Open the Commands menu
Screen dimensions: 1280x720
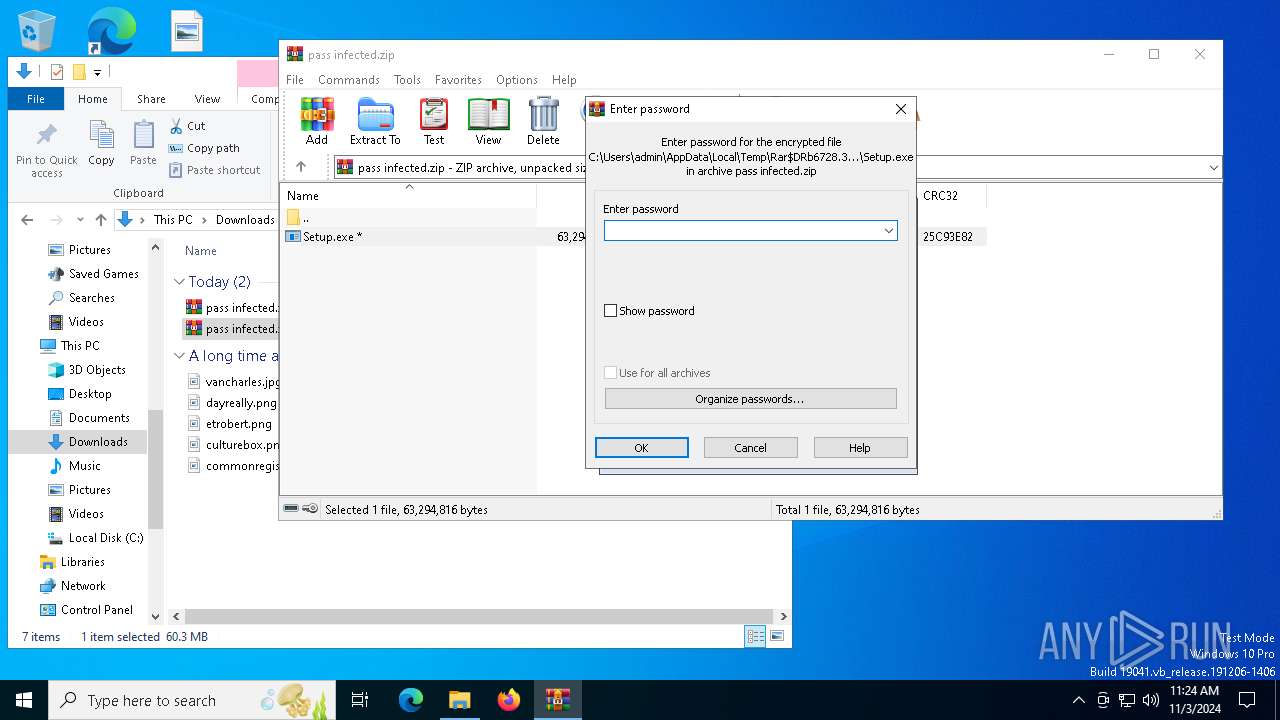pos(349,80)
